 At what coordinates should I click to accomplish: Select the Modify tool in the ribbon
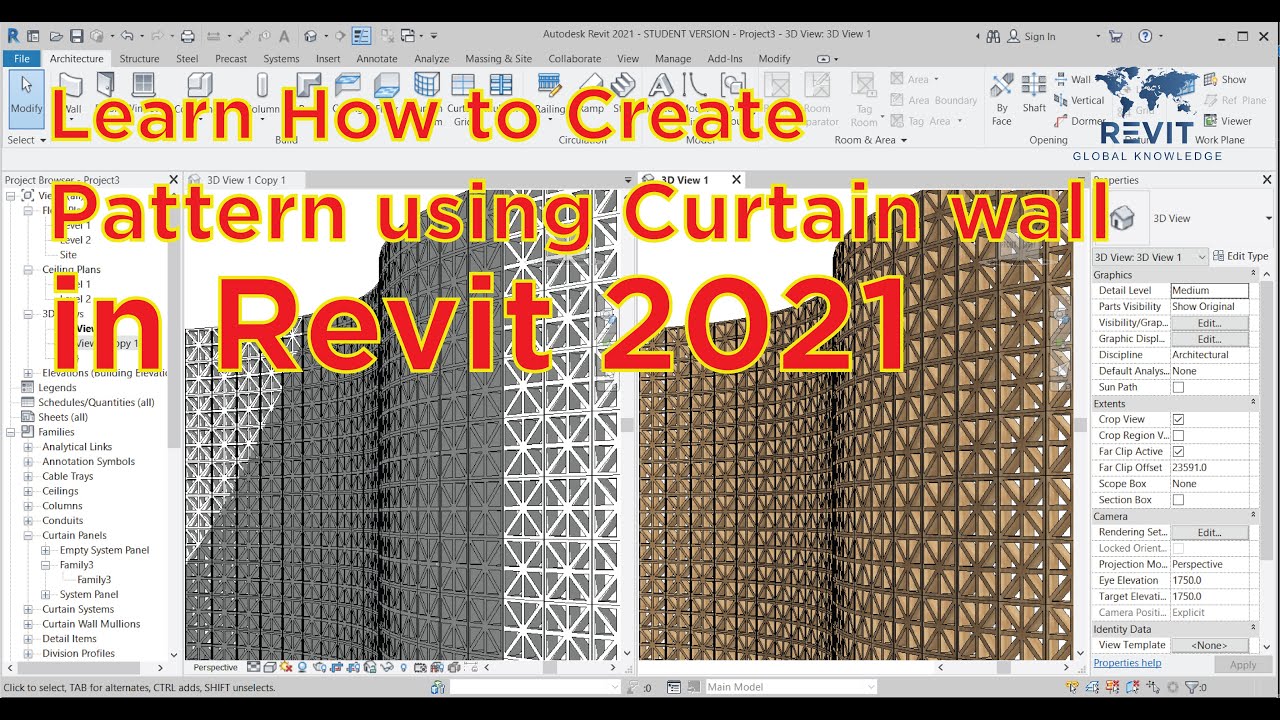pos(27,100)
